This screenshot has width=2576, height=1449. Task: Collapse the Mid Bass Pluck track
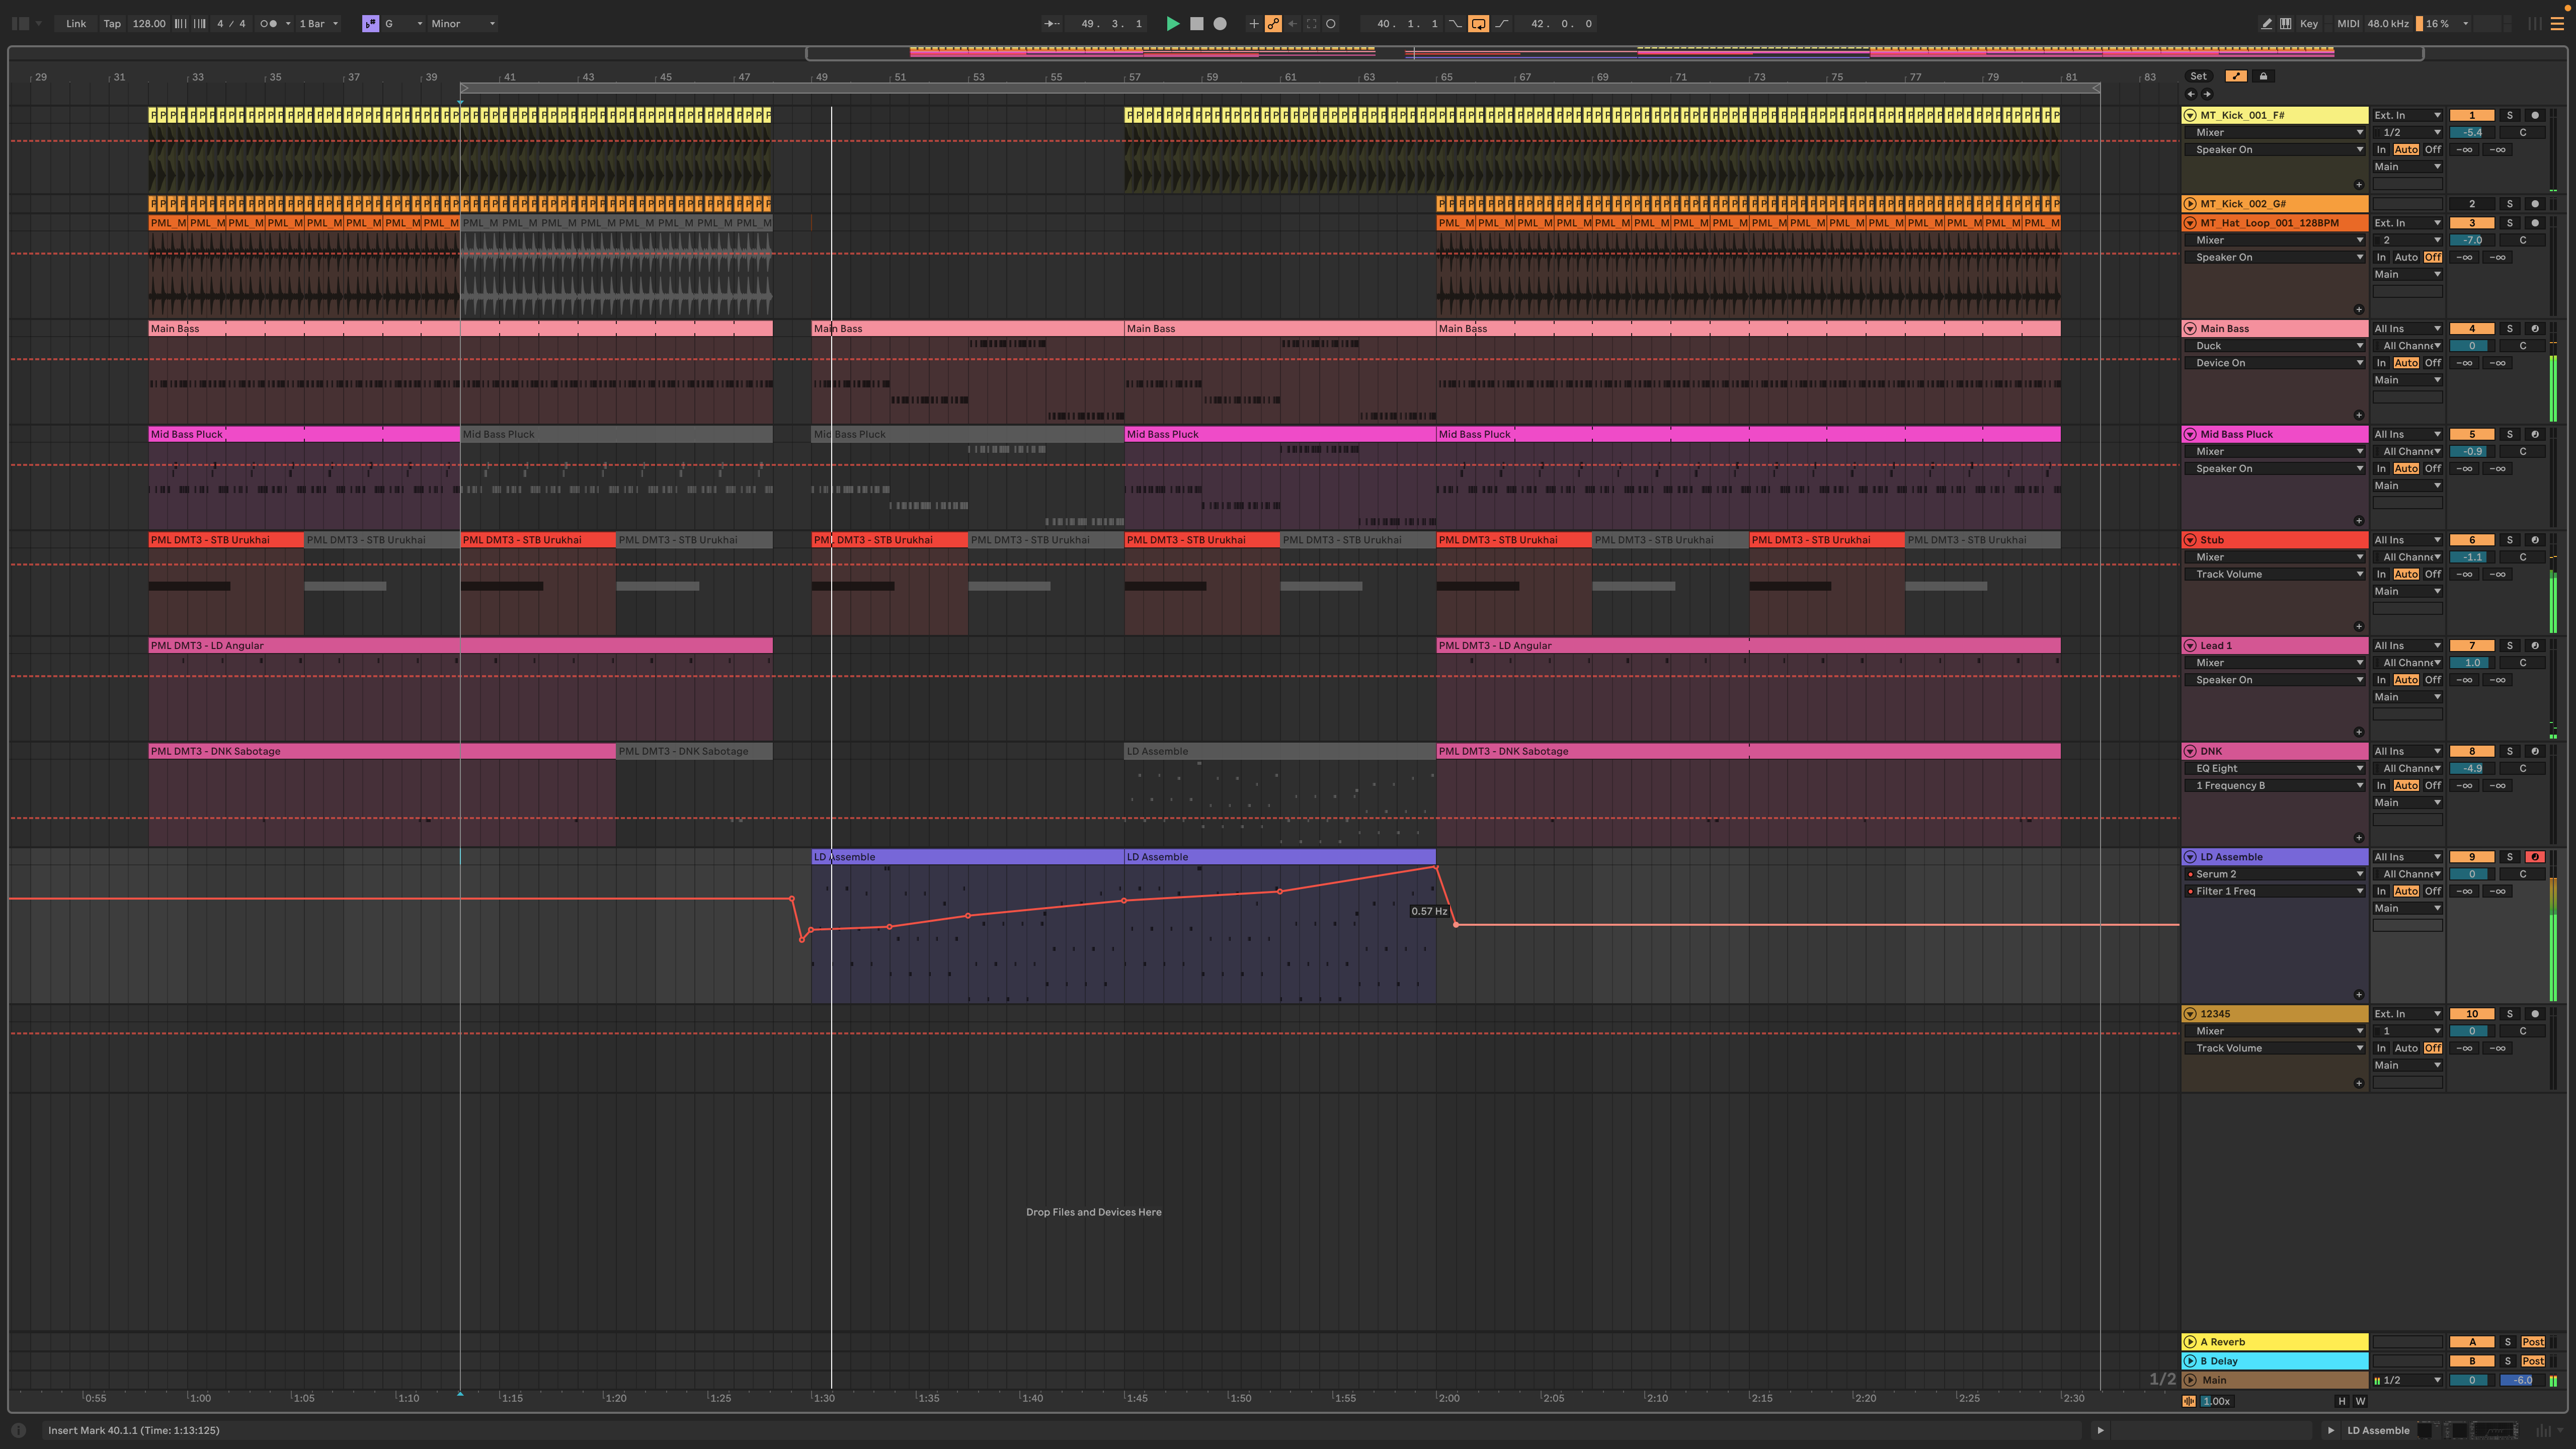2190,435
